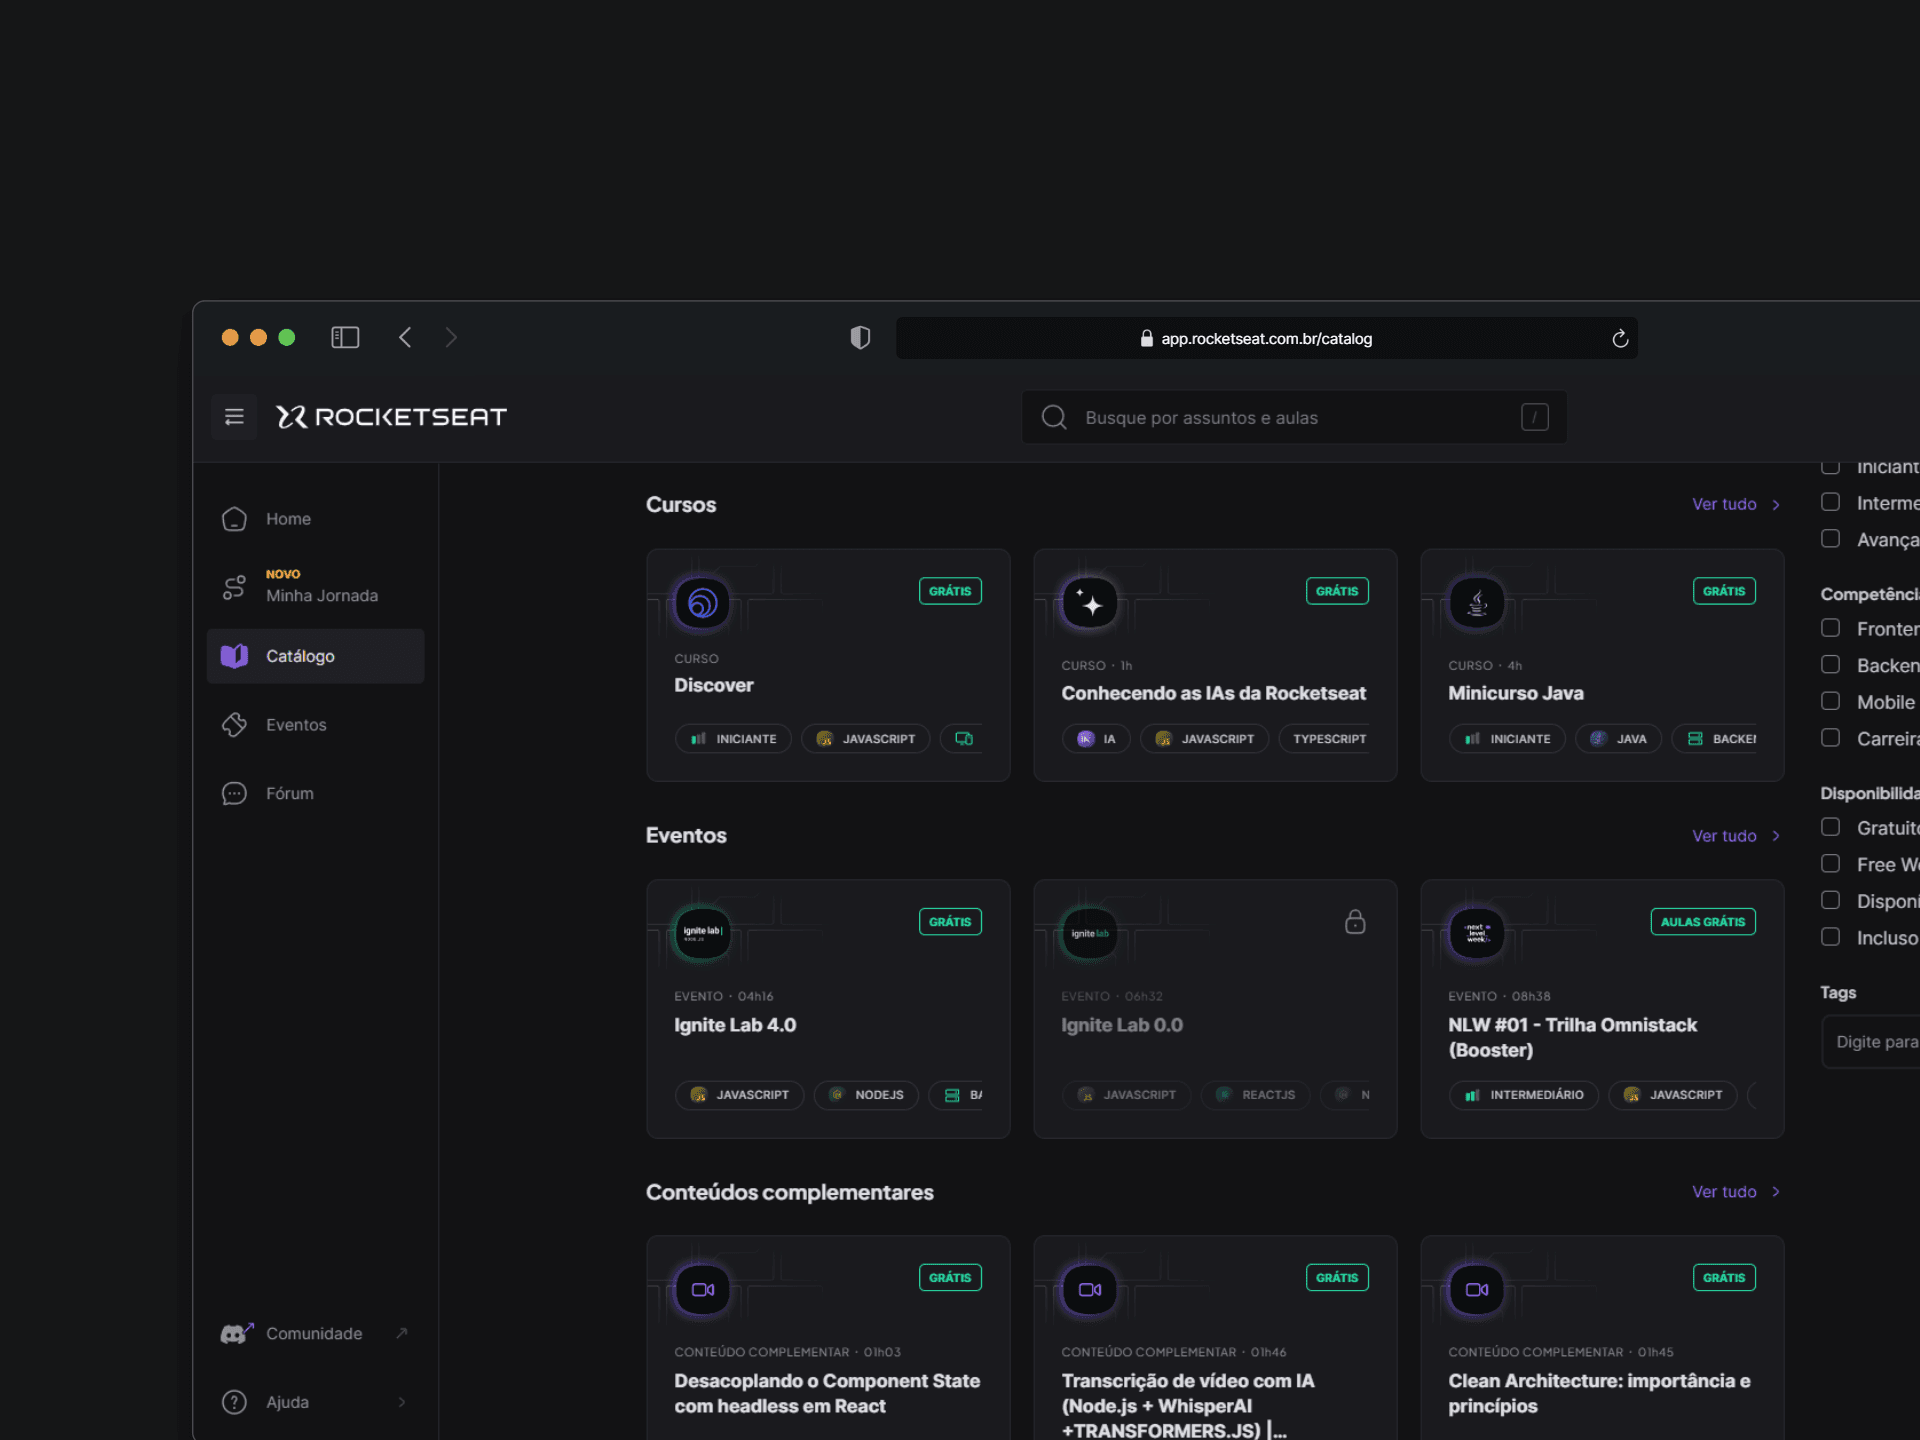Check the Free W... availability checkbox

click(x=1830, y=864)
